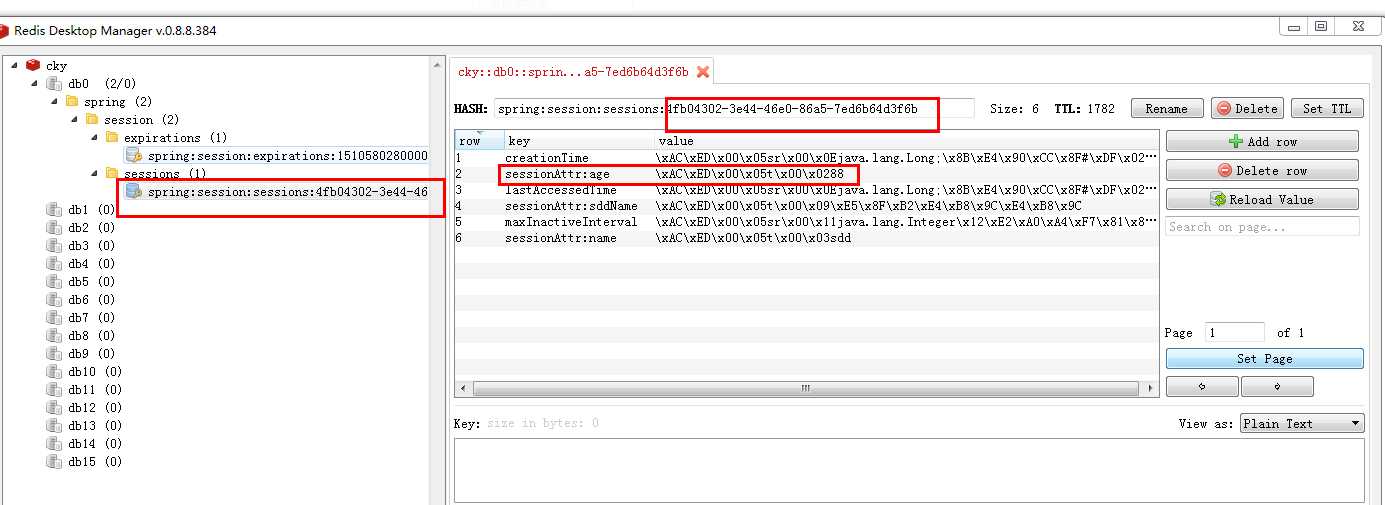
Task: Click the key column header
Action: click(x=579, y=141)
